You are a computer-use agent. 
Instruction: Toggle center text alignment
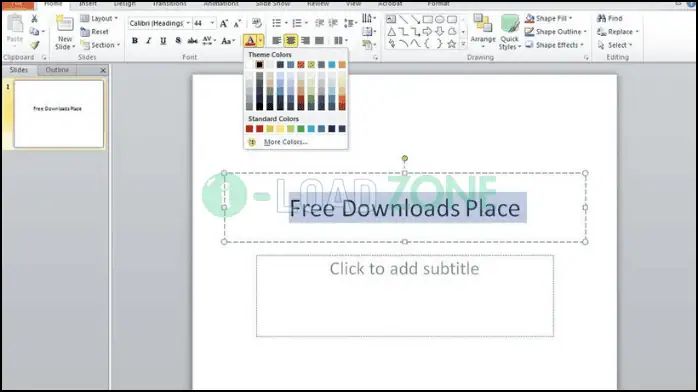point(291,40)
